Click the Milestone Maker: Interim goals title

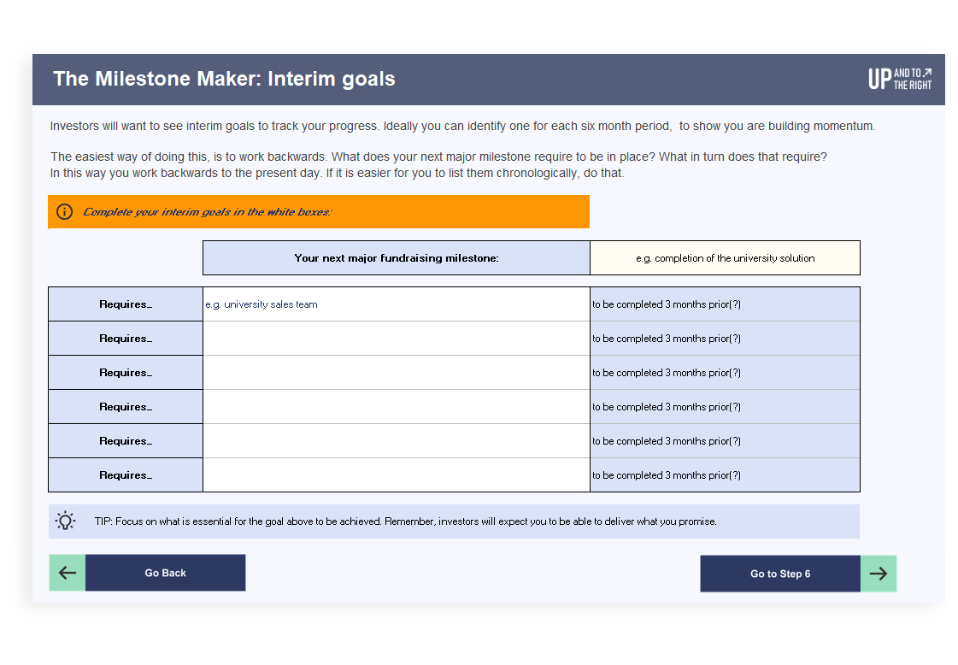(x=224, y=79)
